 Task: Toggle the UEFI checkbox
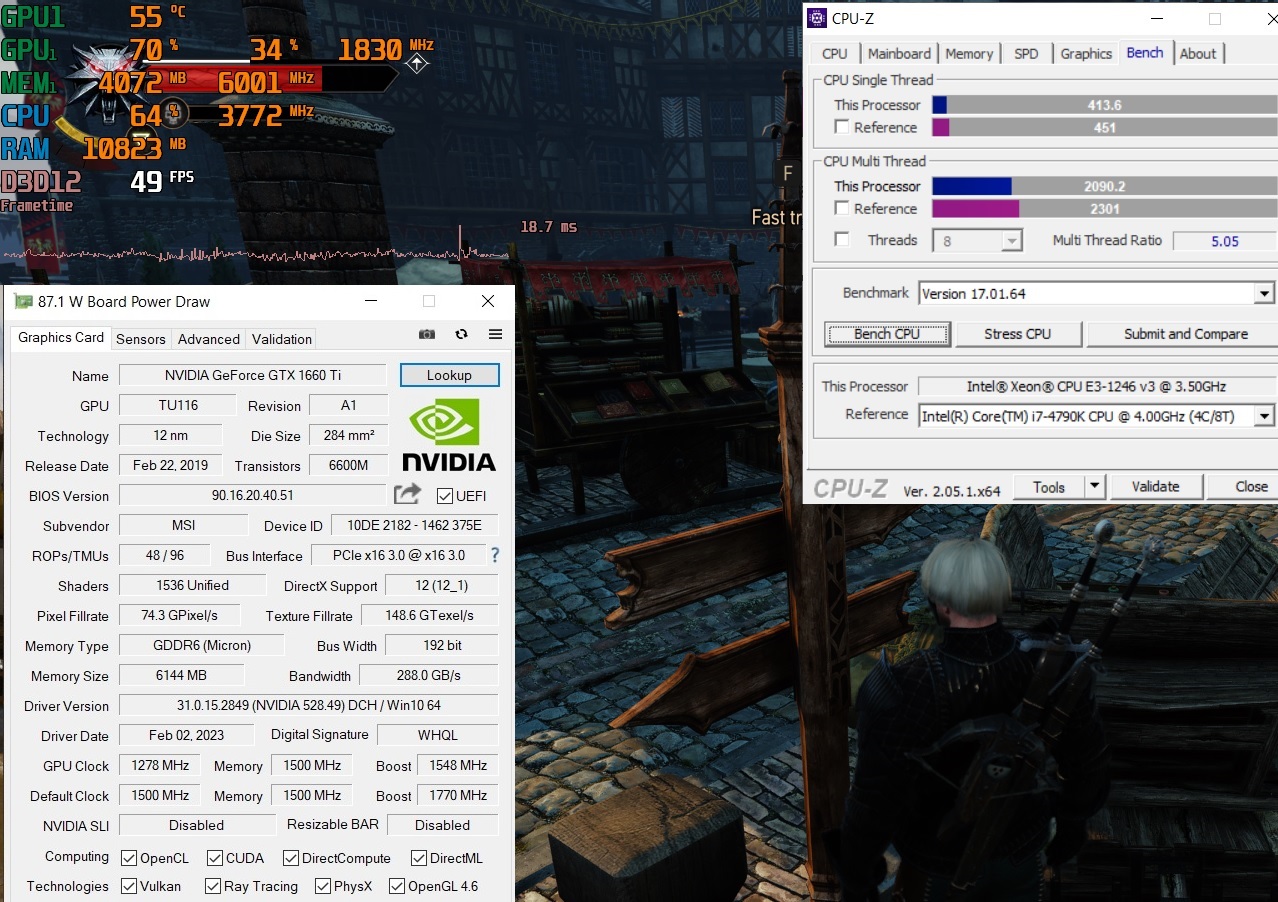click(445, 496)
